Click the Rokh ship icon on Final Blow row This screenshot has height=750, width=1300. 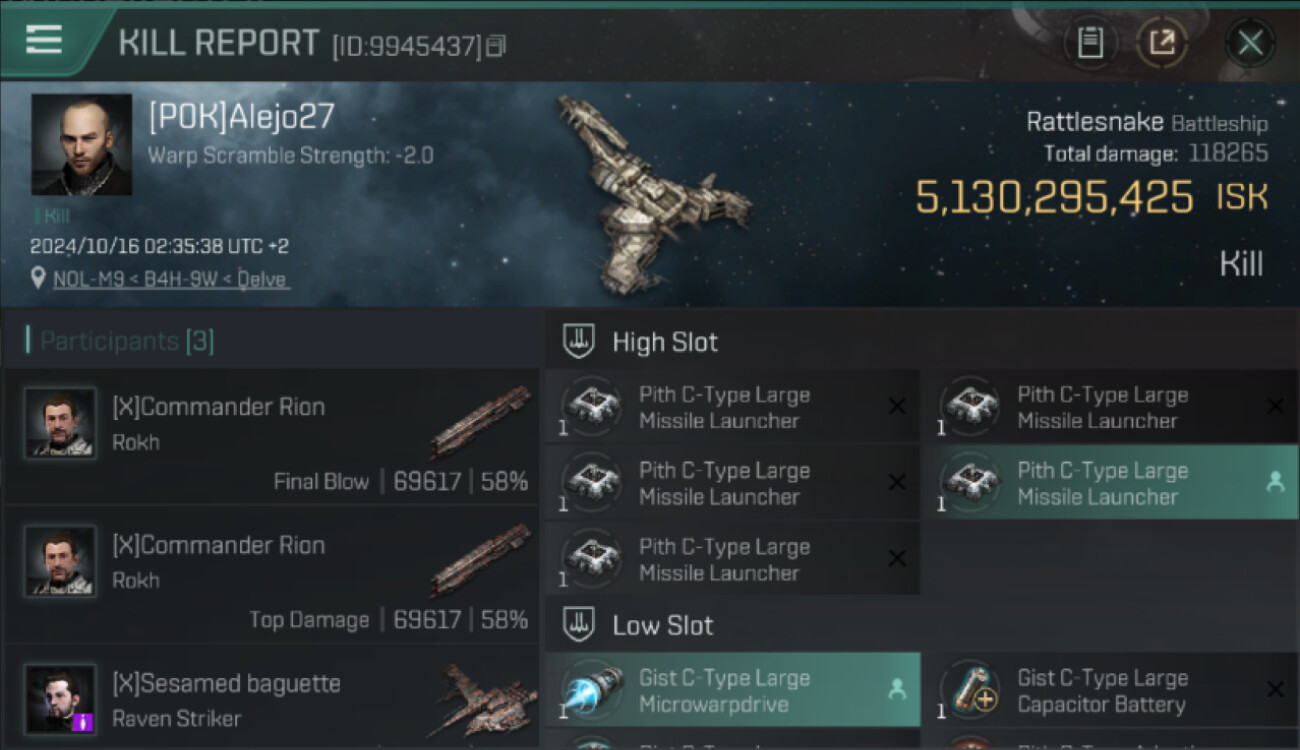tap(481, 421)
